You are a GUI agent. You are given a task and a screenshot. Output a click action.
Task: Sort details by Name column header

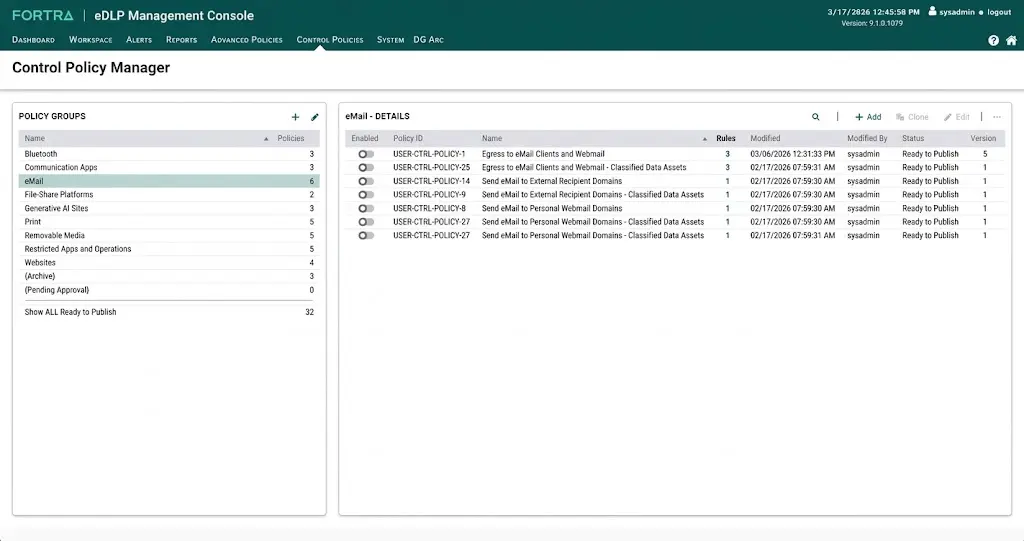[x=492, y=139]
